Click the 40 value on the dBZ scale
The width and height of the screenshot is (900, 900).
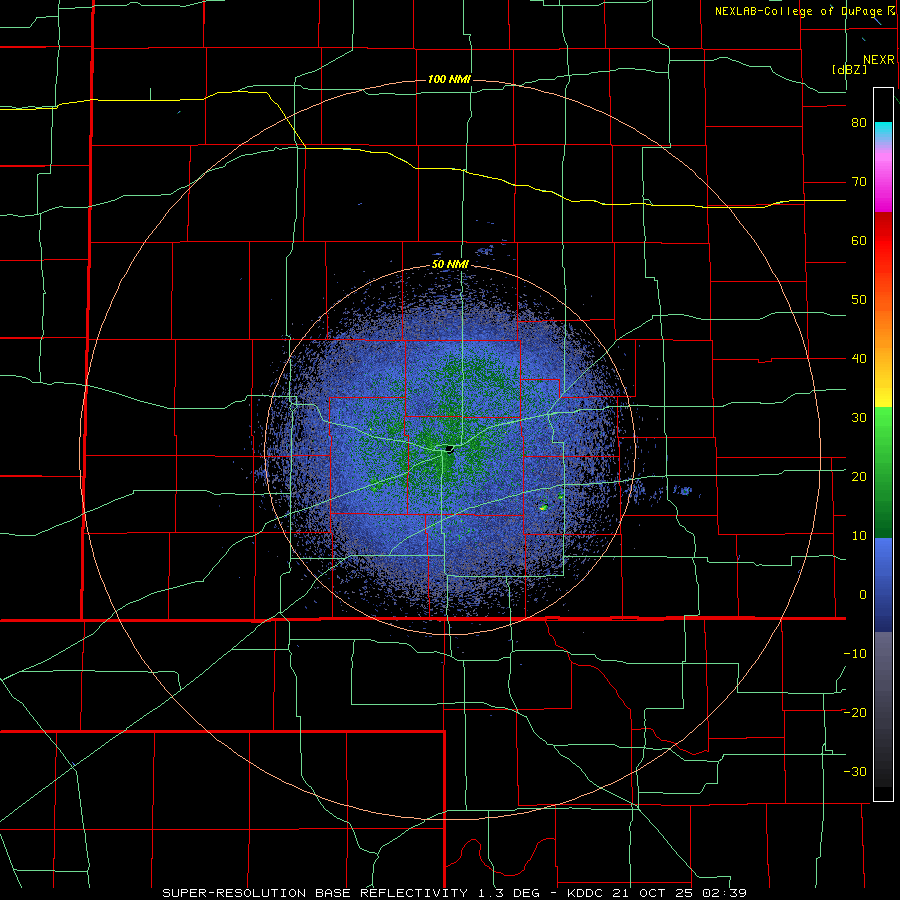[859, 359]
